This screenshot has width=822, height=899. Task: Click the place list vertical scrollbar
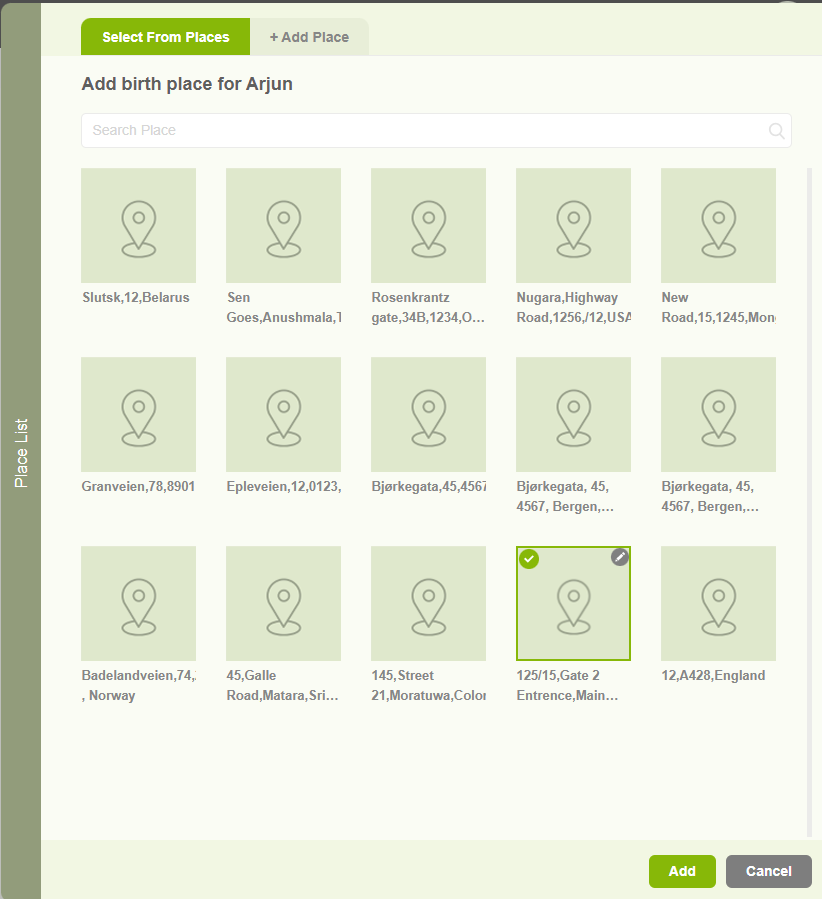(809, 500)
